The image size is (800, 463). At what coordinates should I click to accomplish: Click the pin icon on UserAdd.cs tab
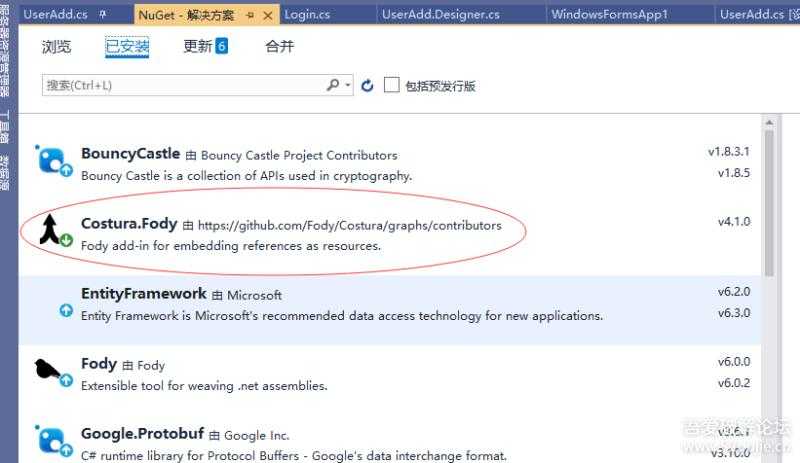pyautogui.click(x=103, y=15)
